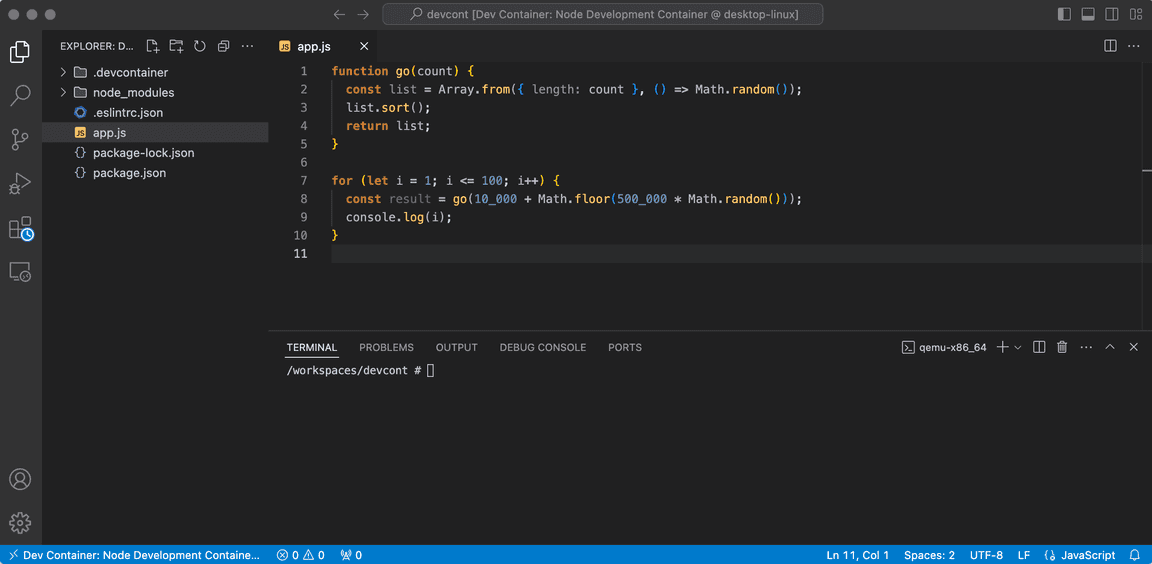Toggle the primary side bar layout button
Screen dimensions: 1152x564
[1064, 15]
